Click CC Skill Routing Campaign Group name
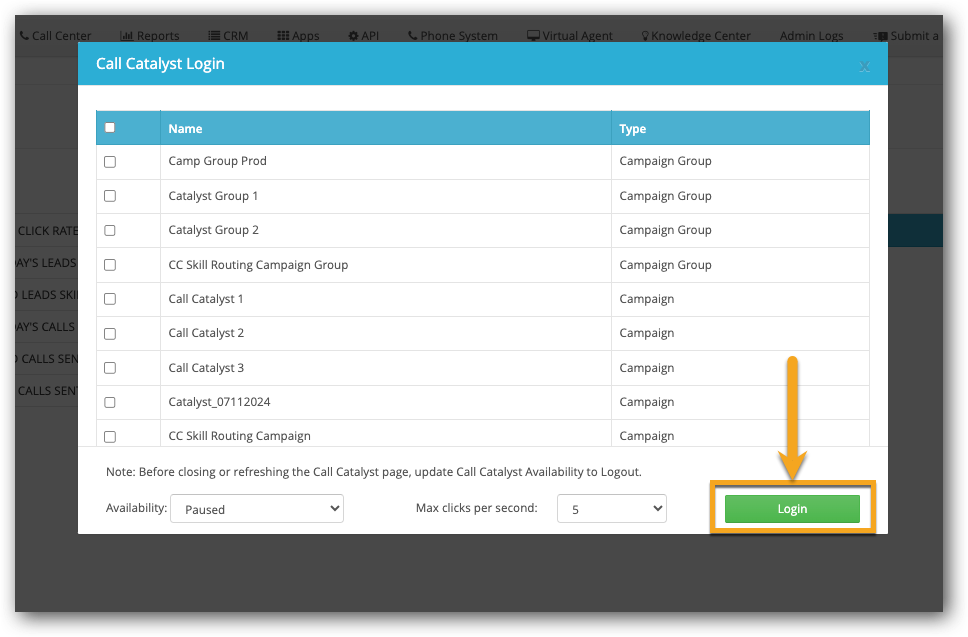968x637 pixels. pyautogui.click(x=258, y=265)
